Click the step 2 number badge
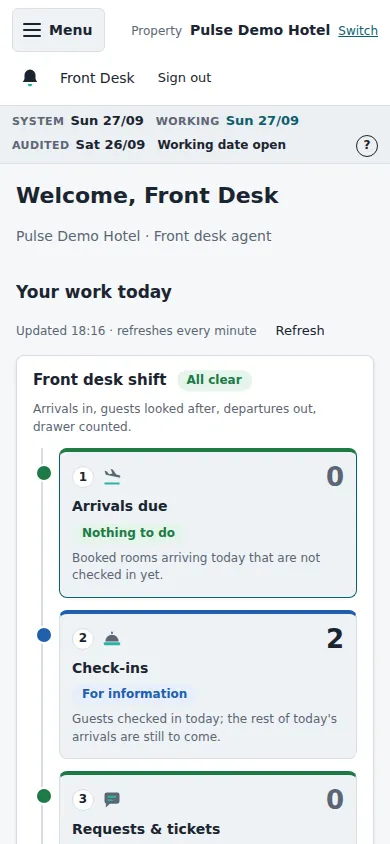The width and height of the screenshot is (390, 844). (x=83, y=638)
